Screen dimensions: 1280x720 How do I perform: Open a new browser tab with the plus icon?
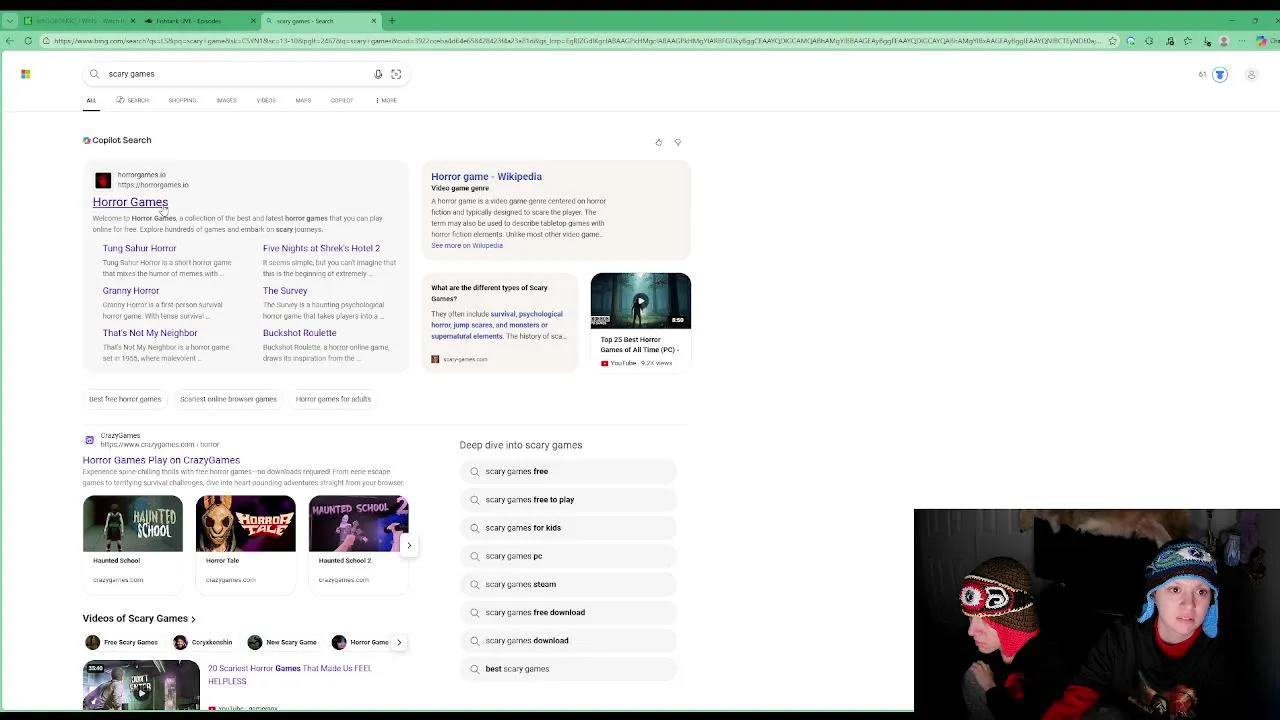click(x=392, y=21)
